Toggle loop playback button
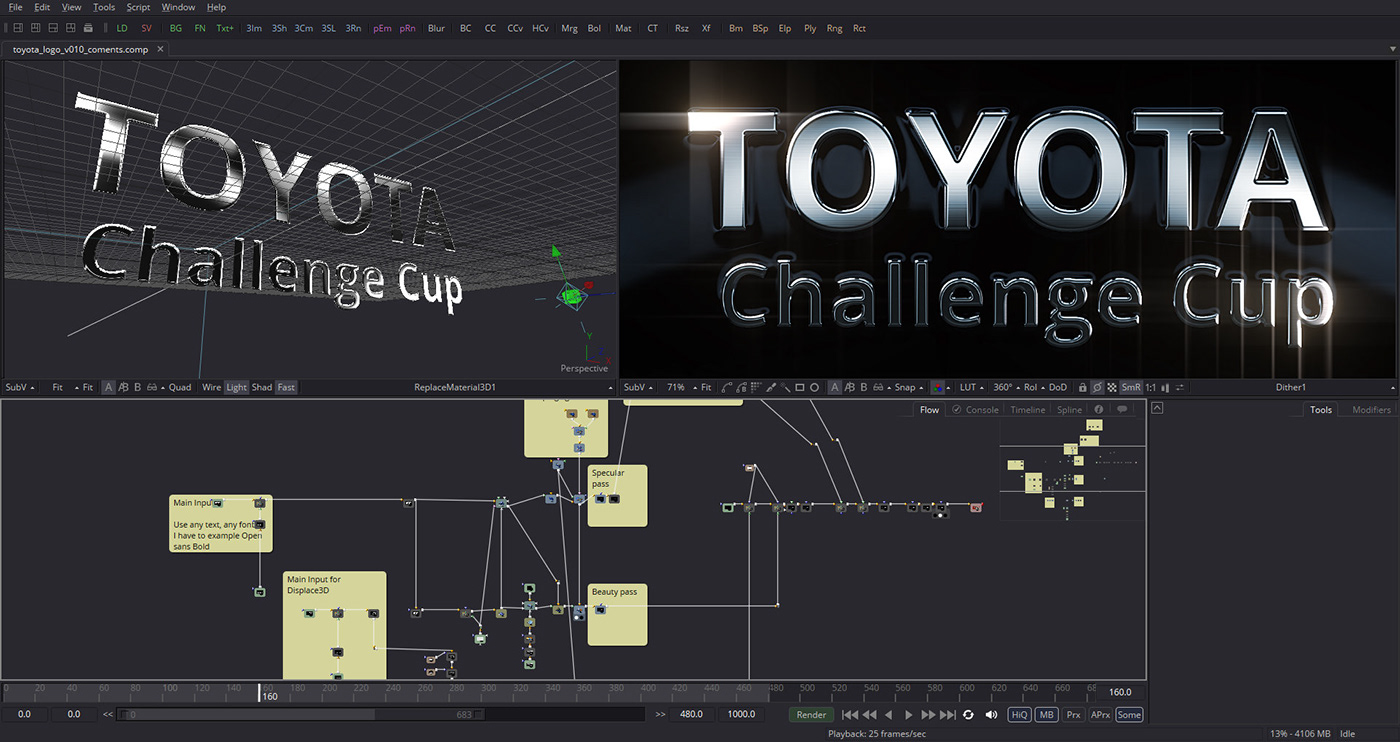1400x742 pixels. click(968, 715)
